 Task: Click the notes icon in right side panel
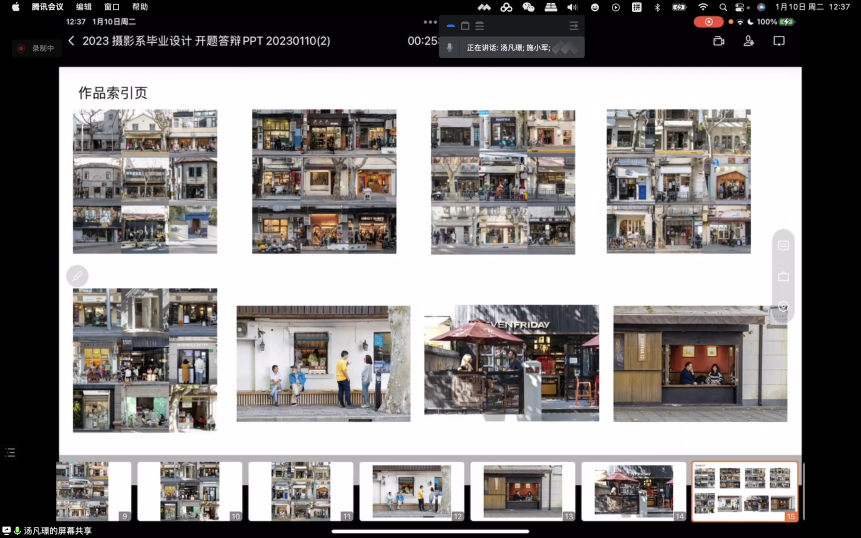(783, 245)
